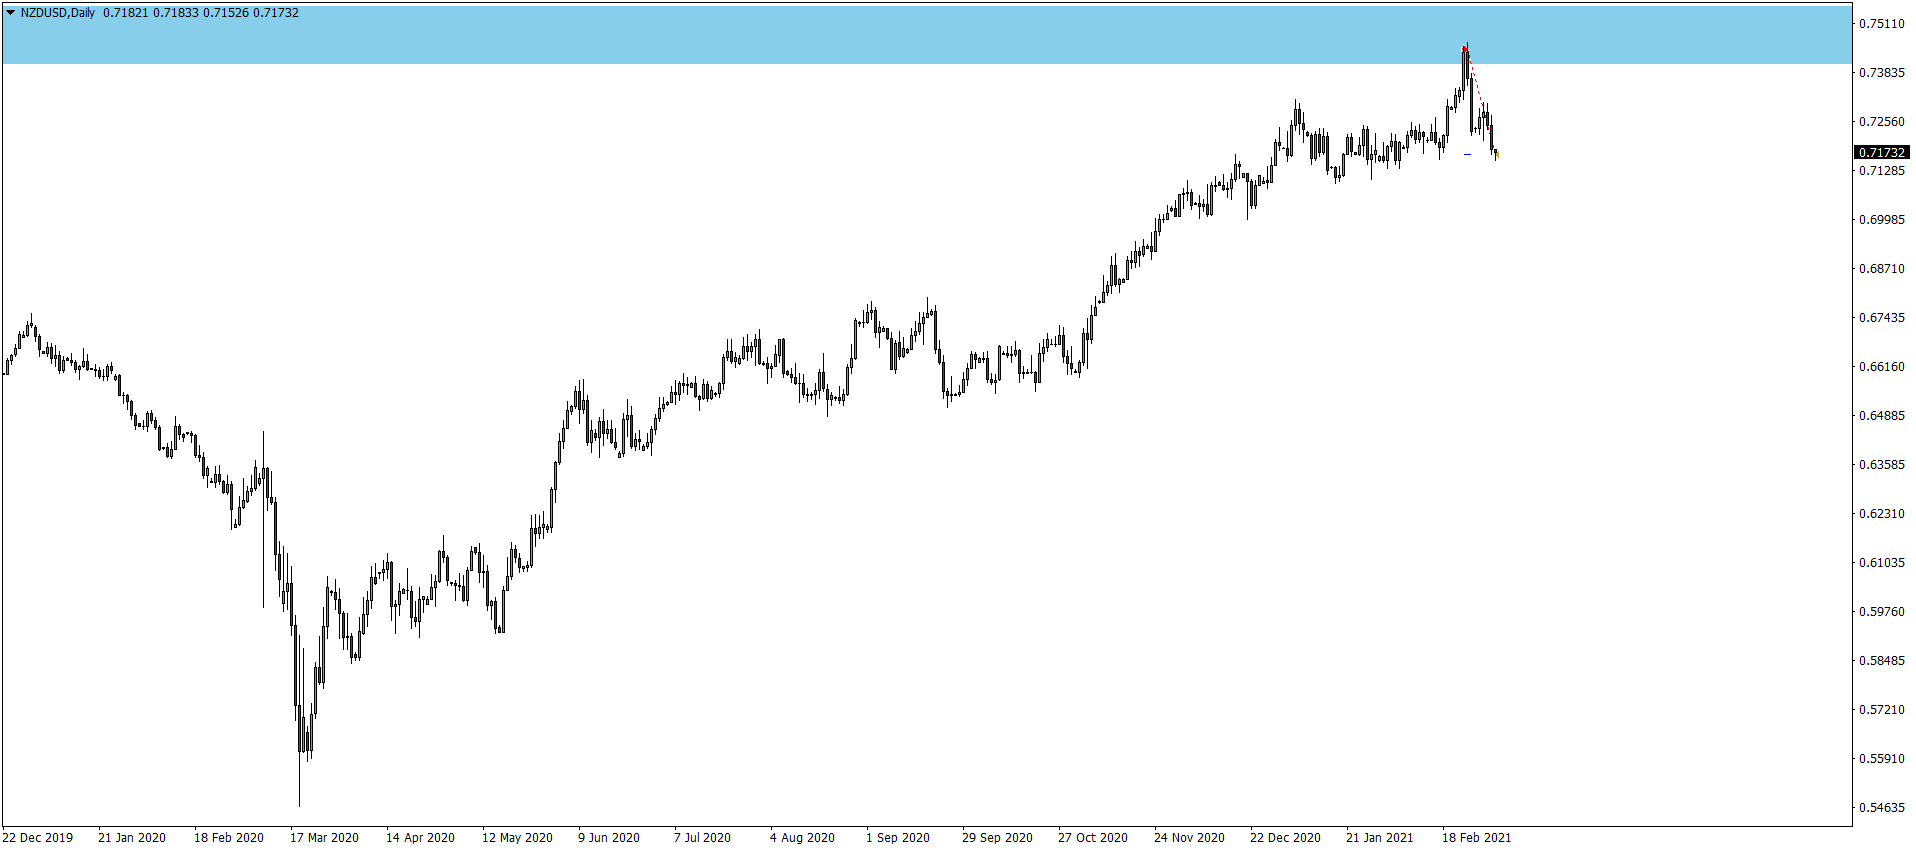Click price level 0.55910 on scale
The width and height of the screenshot is (1916, 850).
[1881, 758]
